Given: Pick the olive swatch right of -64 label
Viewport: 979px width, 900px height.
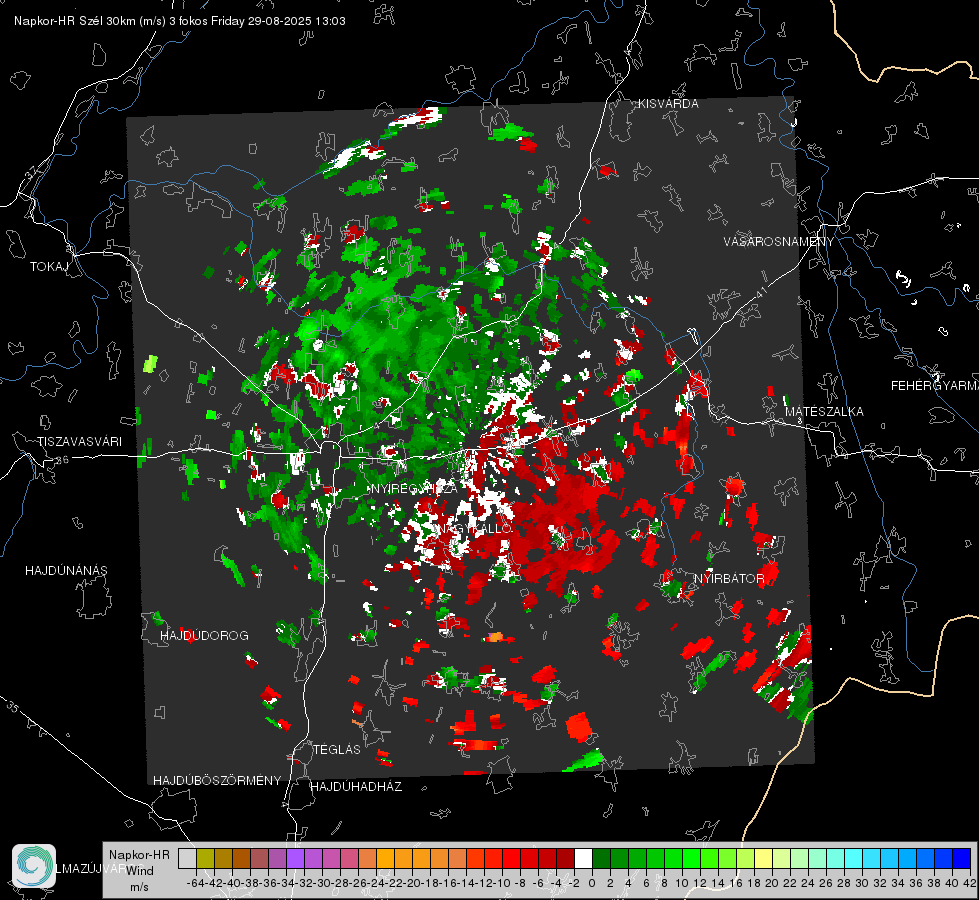Looking at the screenshot, I should click(x=205, y=858).
